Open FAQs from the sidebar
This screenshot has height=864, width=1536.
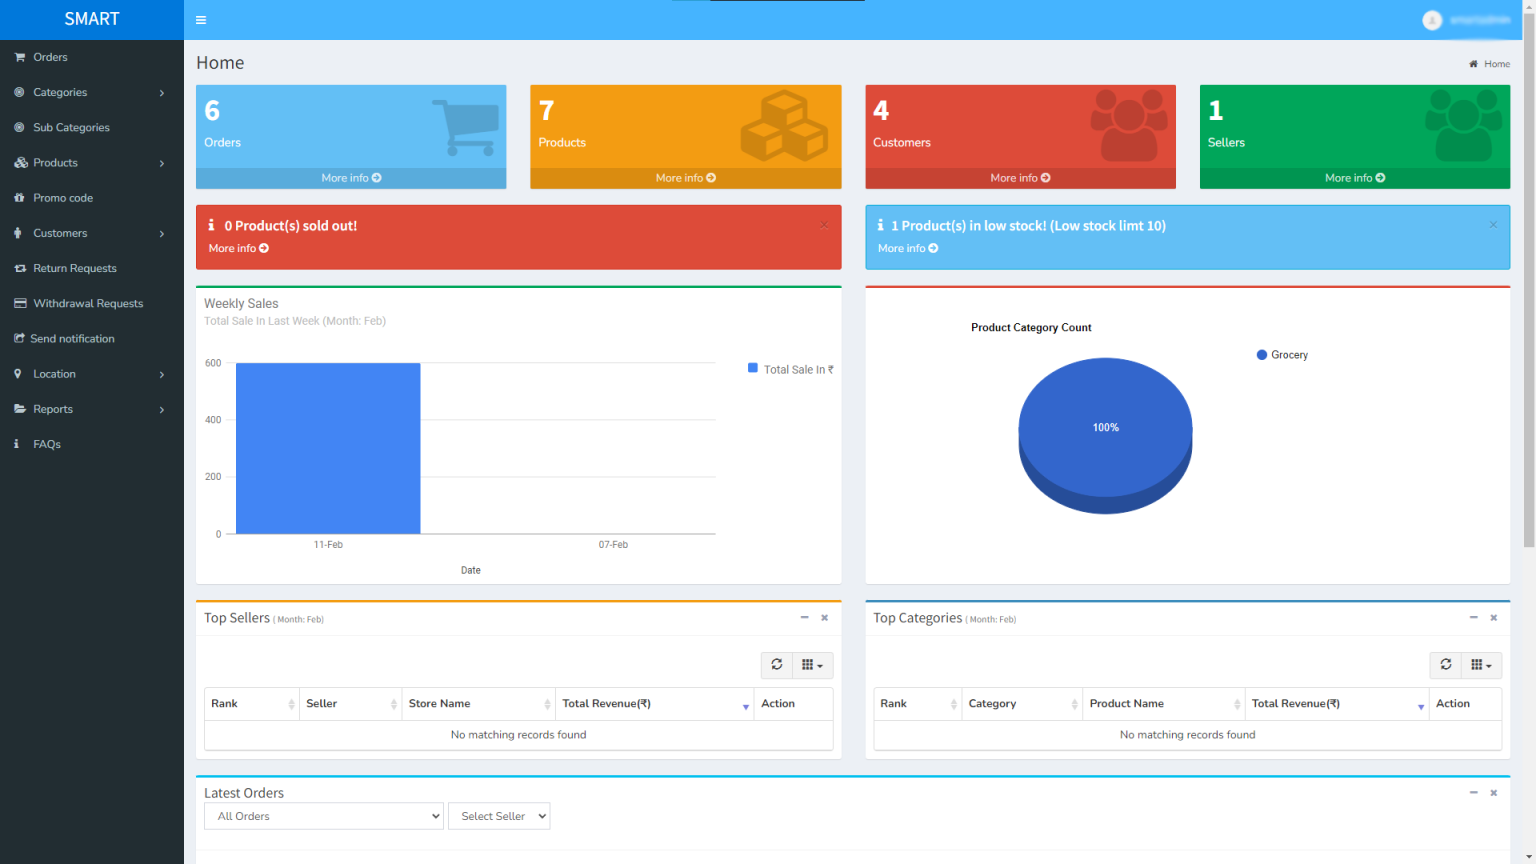[x=45, y=443]
